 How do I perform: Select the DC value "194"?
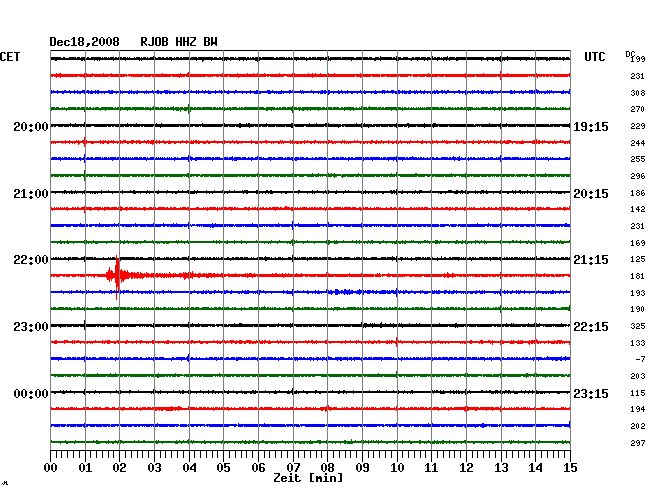point(638,409)
